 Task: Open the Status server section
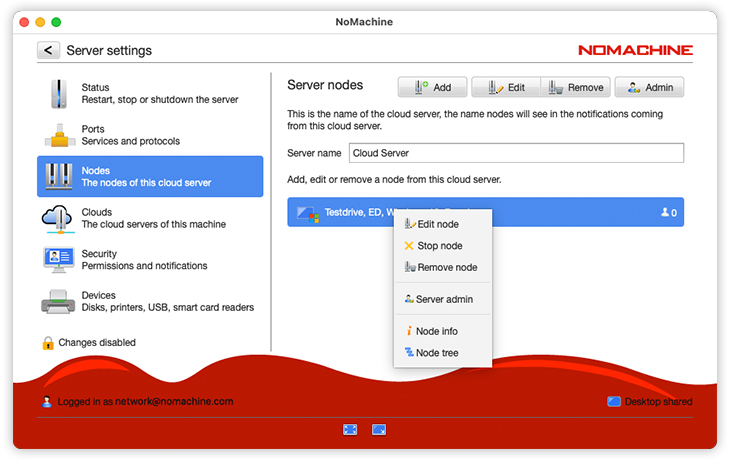point(150,94)
